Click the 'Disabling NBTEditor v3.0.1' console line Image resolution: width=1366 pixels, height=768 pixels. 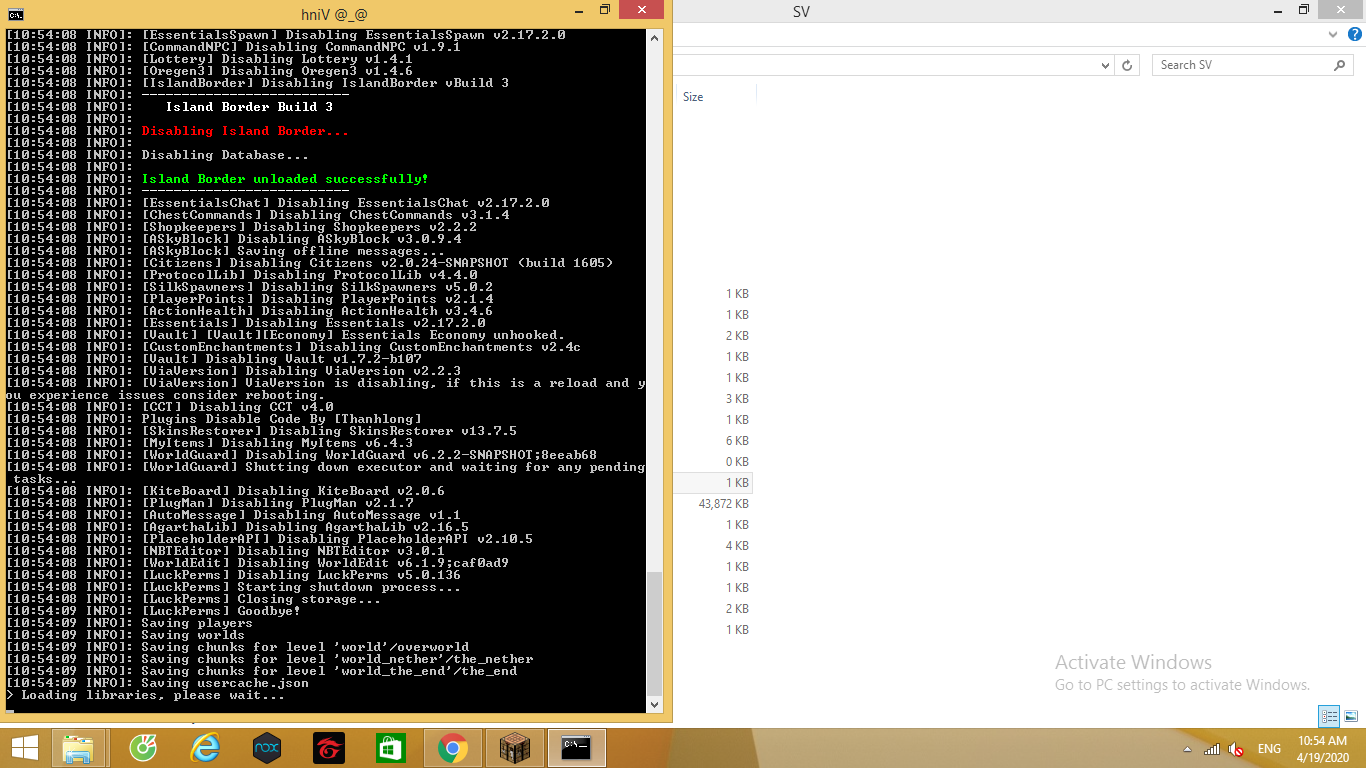pos(341,551)
